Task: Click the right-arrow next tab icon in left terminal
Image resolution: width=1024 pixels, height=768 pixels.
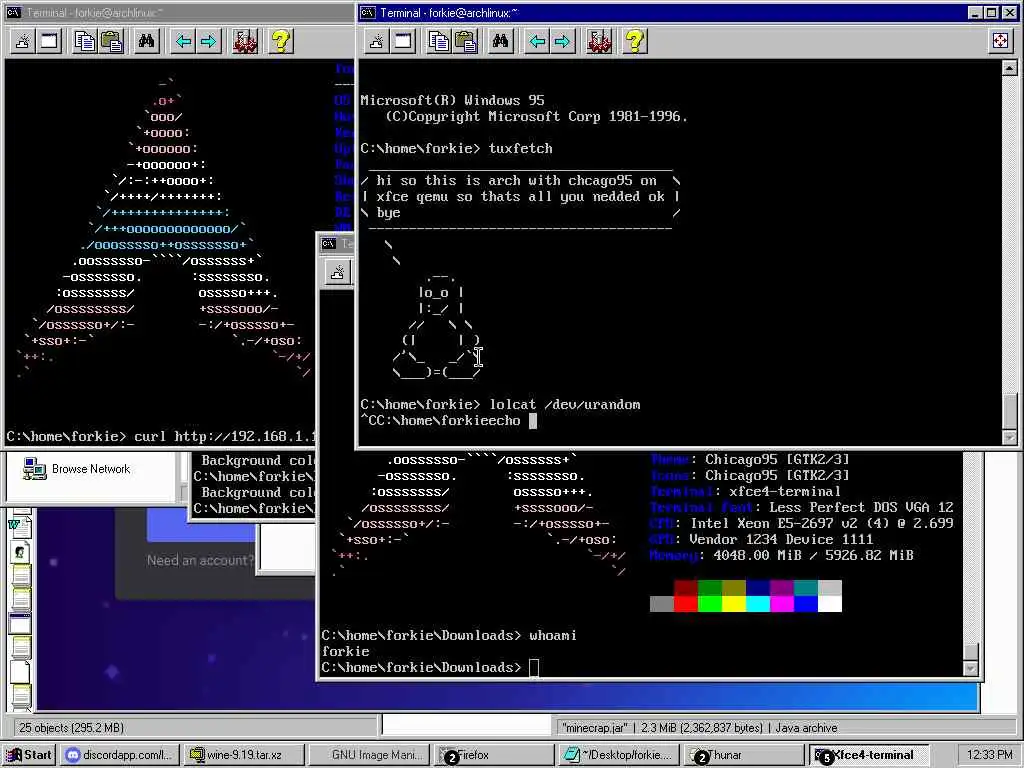Action: (x=208, y=42)
